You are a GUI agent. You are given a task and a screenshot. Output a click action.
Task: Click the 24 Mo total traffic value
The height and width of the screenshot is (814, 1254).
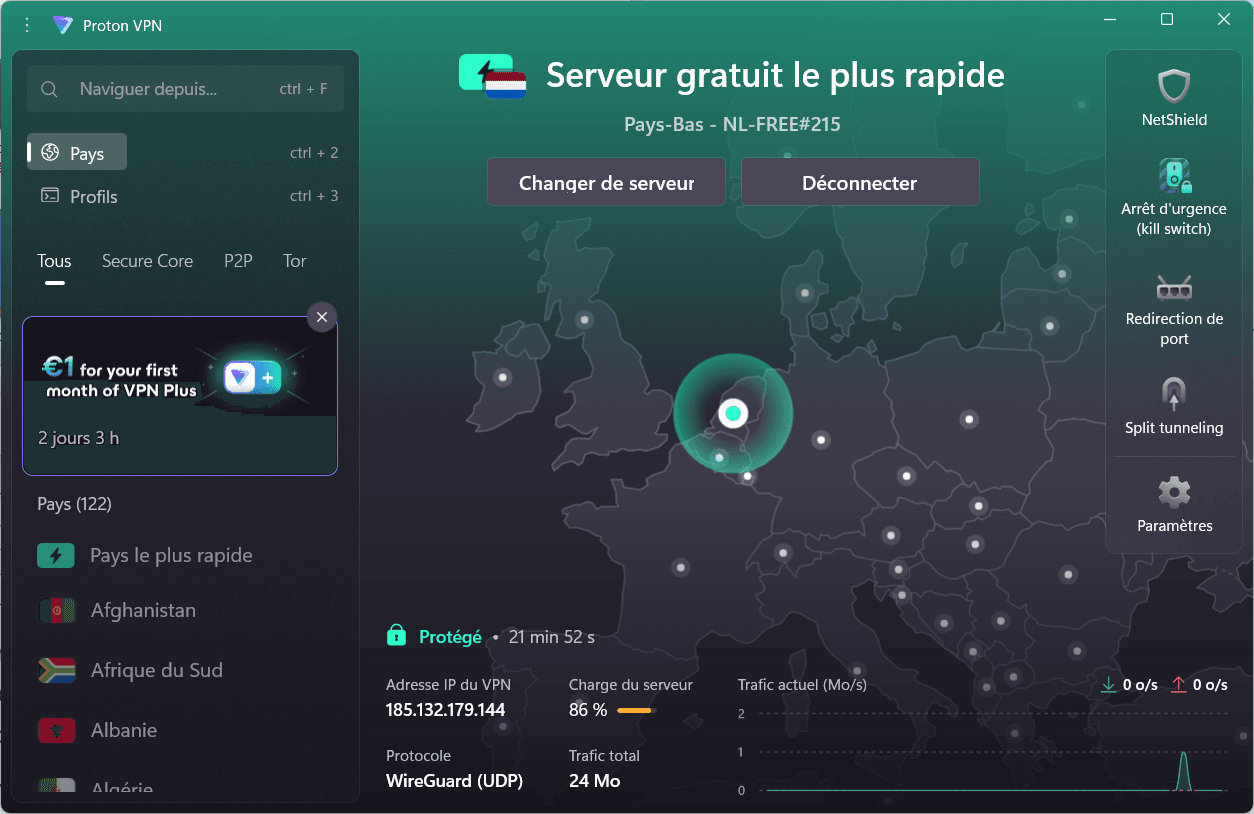(x=595, y=781)
